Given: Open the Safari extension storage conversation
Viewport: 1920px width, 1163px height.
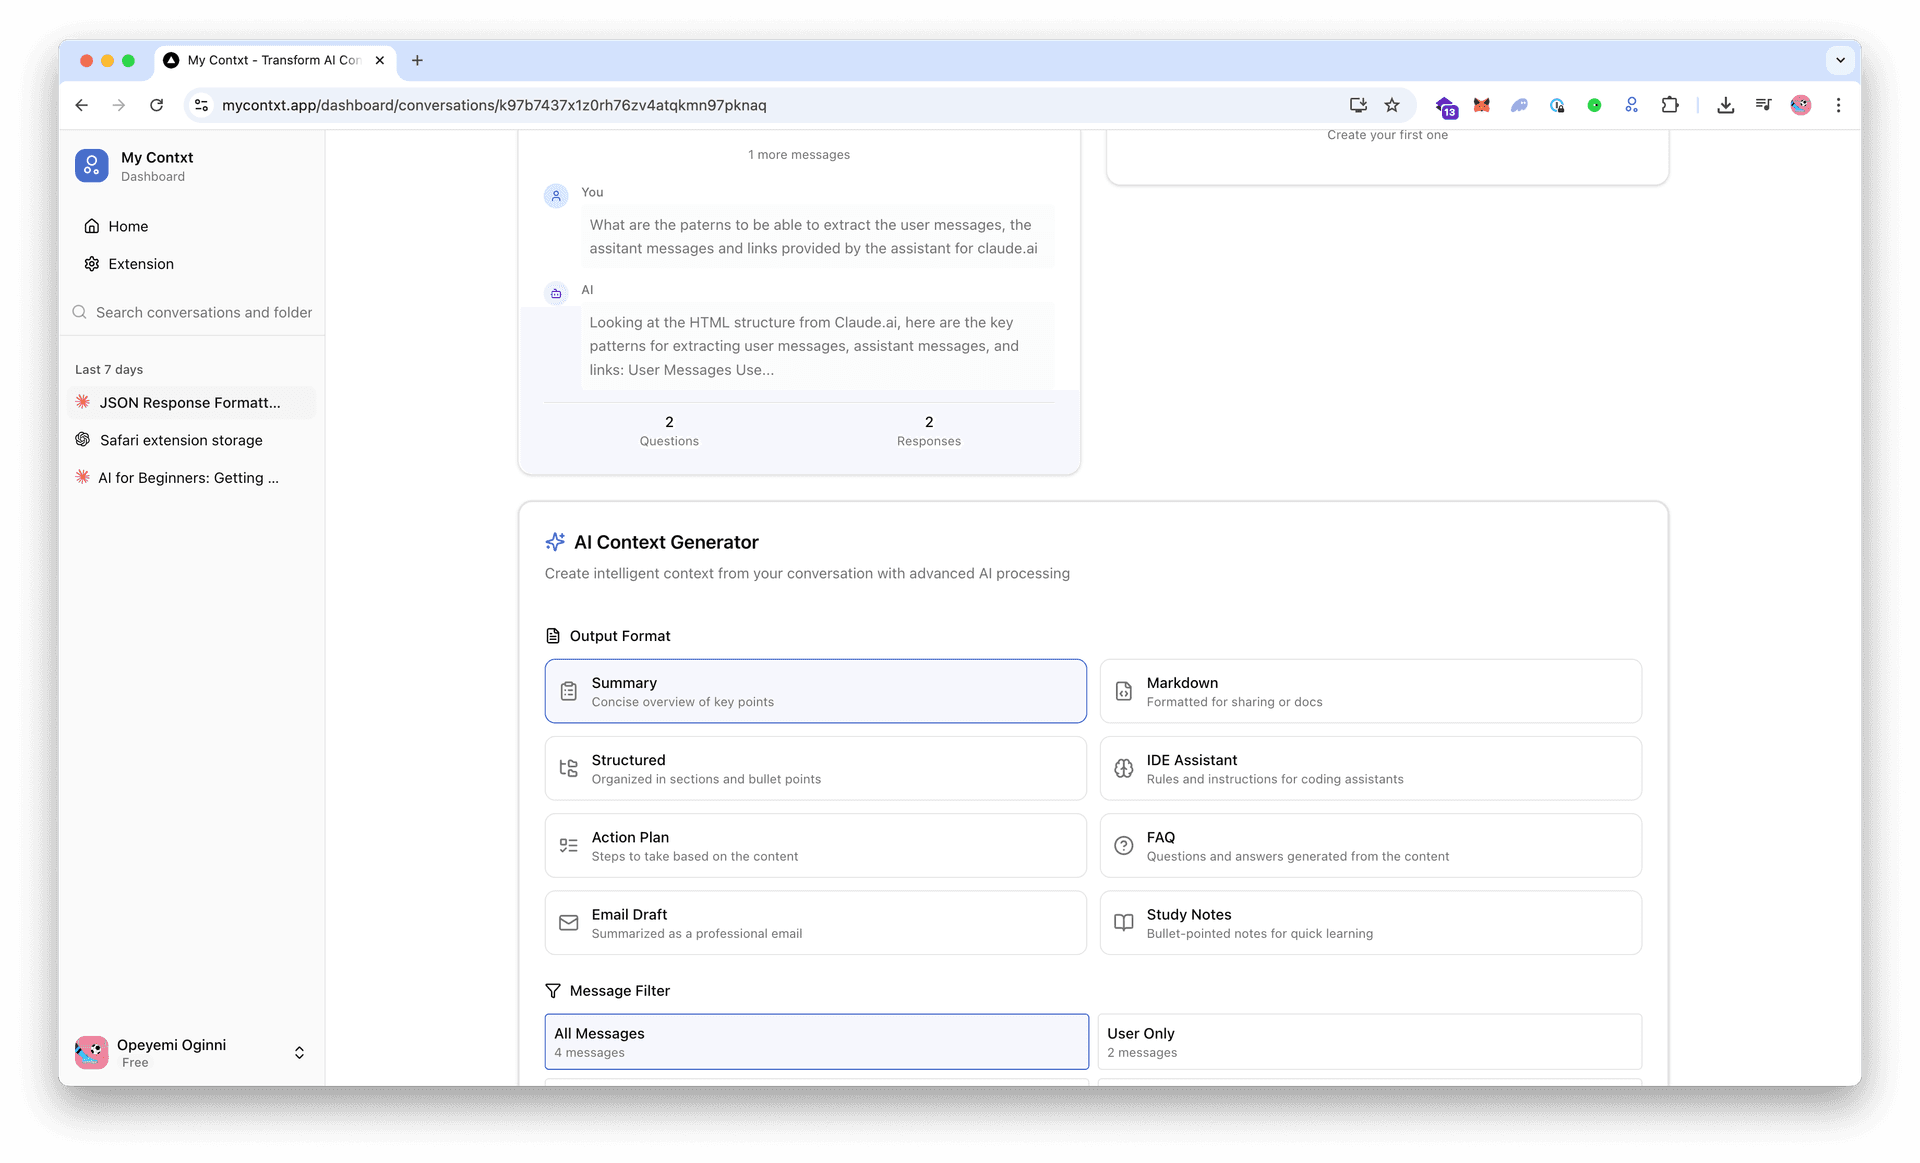Looking at the screenshot, I should 181,440.
